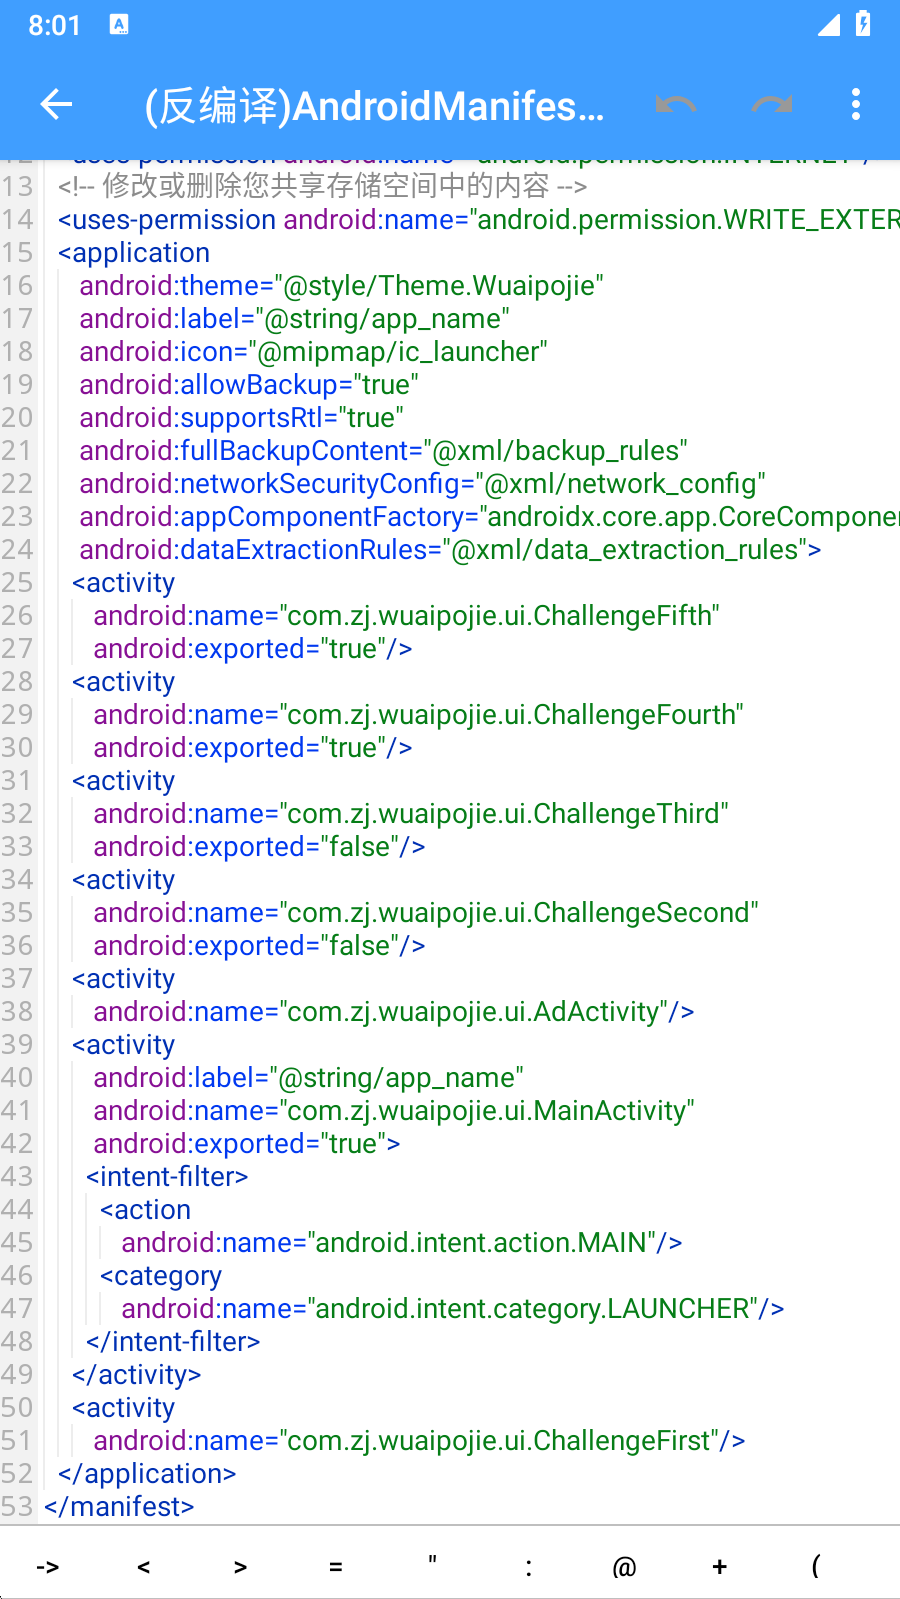Insert the less-than '<' shortcut symbol
This screenshot has width=900, height=1599.
144,1566
